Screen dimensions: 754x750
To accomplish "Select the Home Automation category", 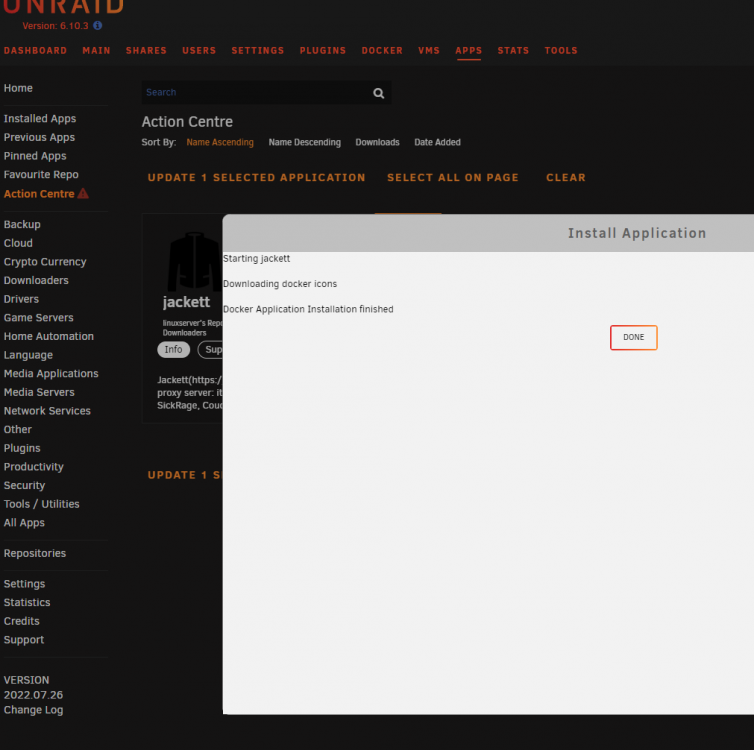I will [49, 337].
